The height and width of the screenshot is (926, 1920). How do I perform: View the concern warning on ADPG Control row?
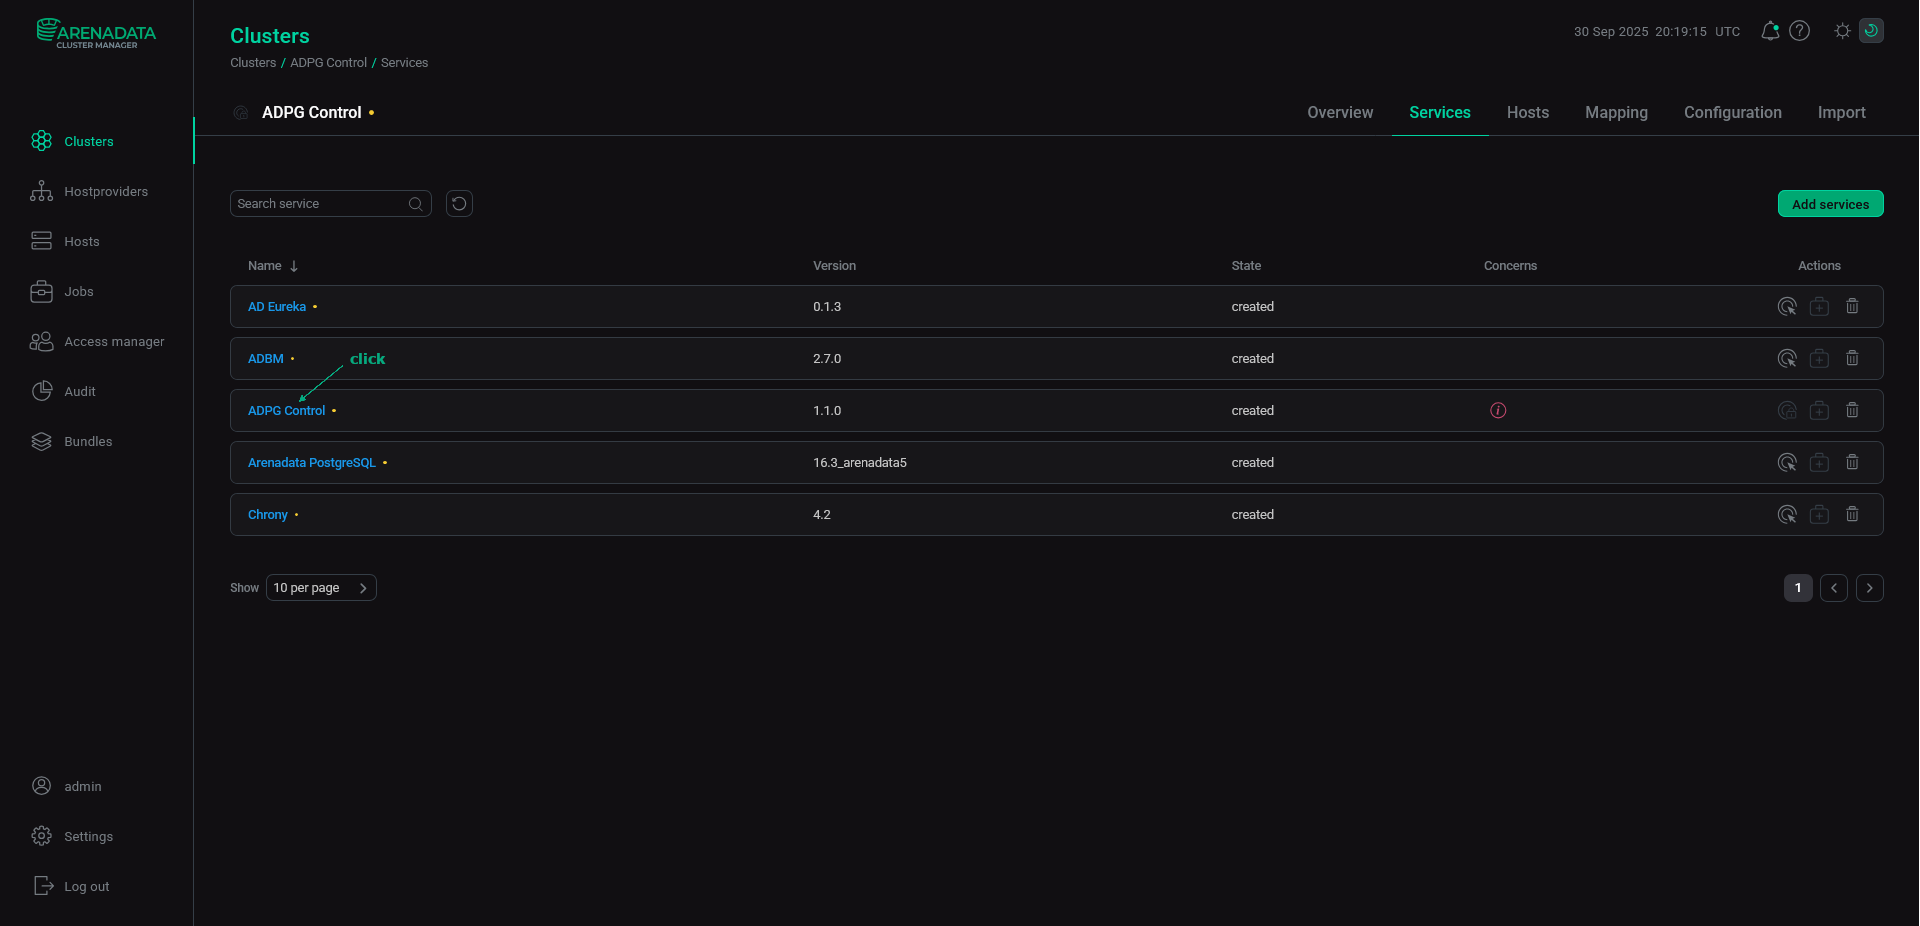[1497, 410]
